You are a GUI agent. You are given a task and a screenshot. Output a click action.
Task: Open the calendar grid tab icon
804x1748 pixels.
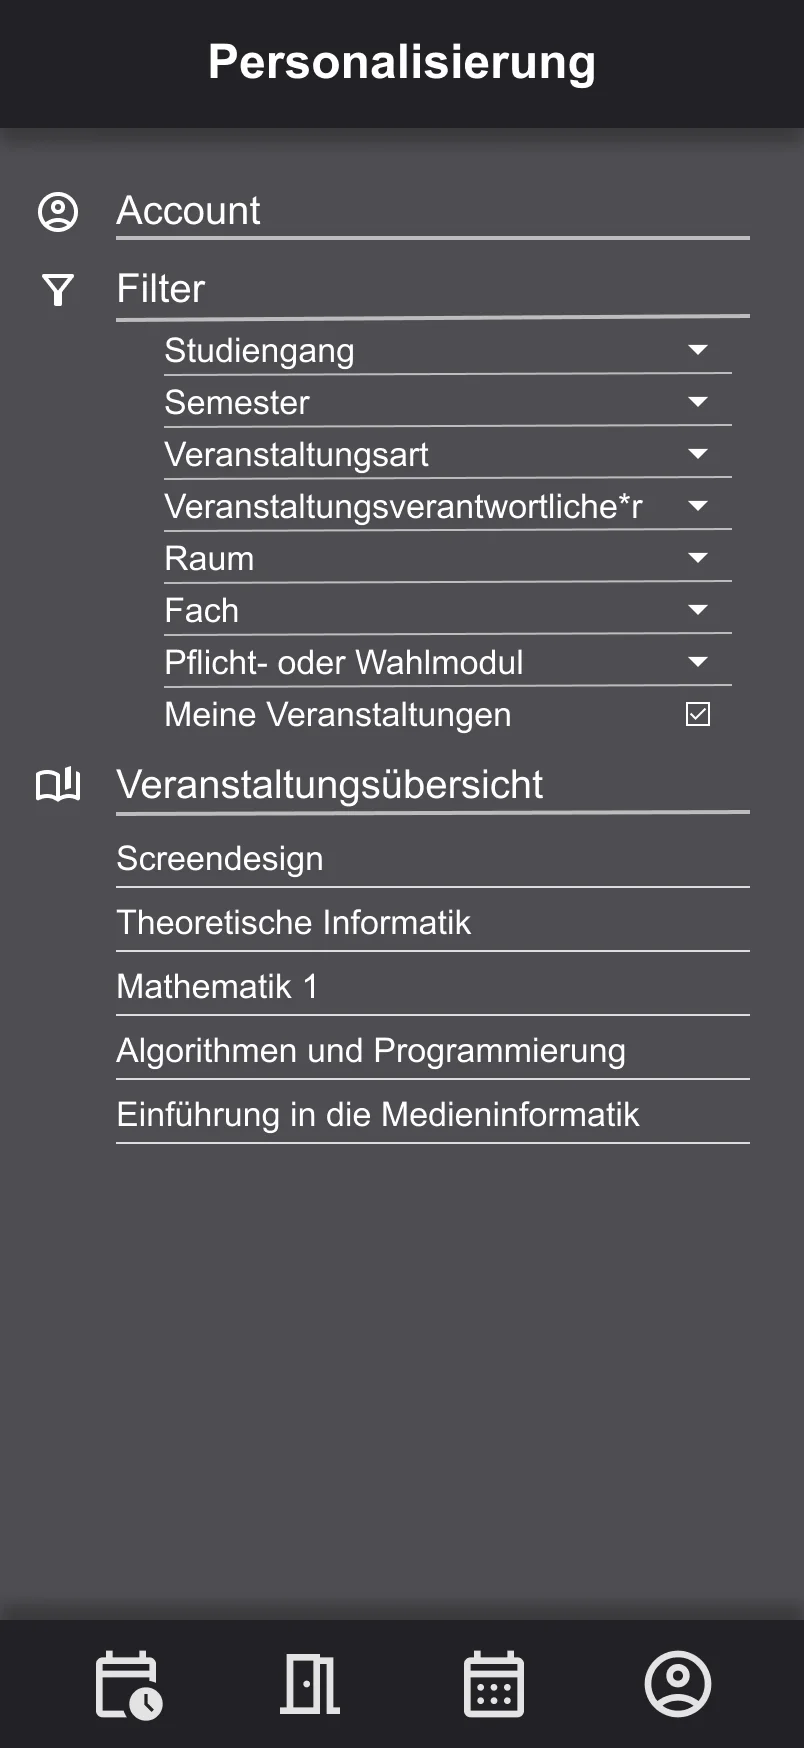[494, 1685]
